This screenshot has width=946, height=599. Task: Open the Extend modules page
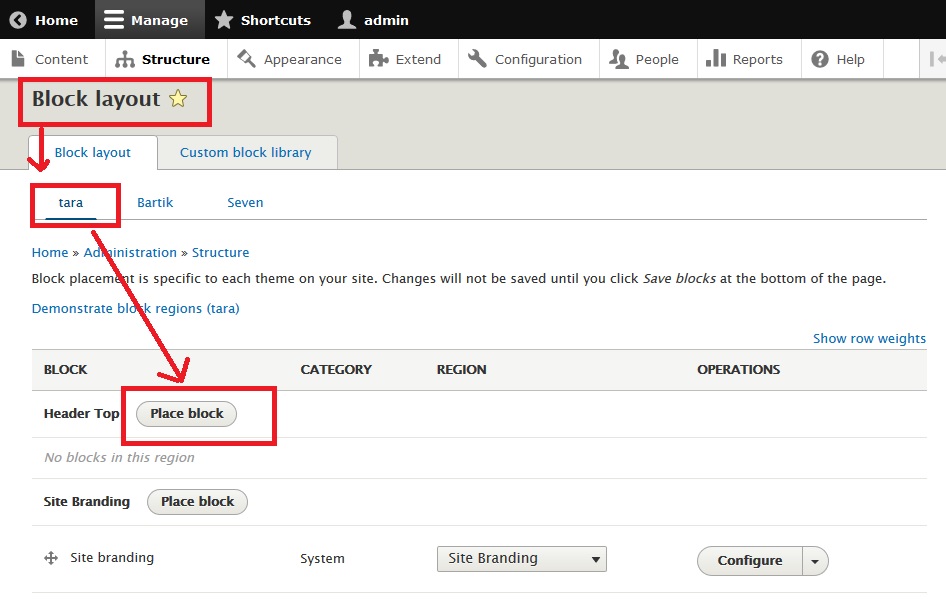405,59
